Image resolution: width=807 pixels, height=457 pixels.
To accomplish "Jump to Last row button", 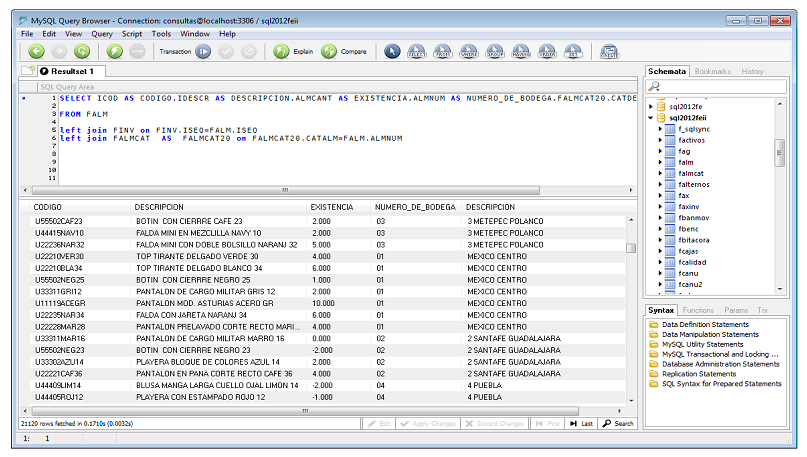I will point(581,424).
